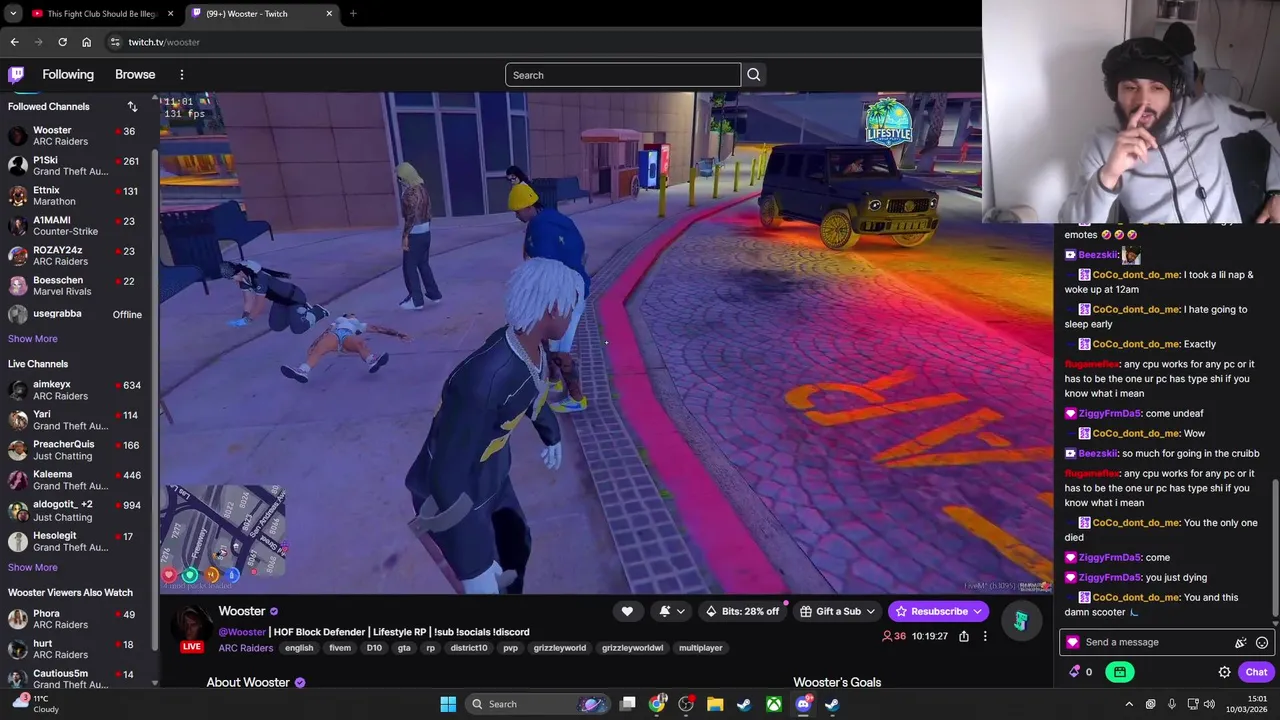Go to browser home page
The width and height of the screenshot is (1280, 720).
[x=86, y=42]
